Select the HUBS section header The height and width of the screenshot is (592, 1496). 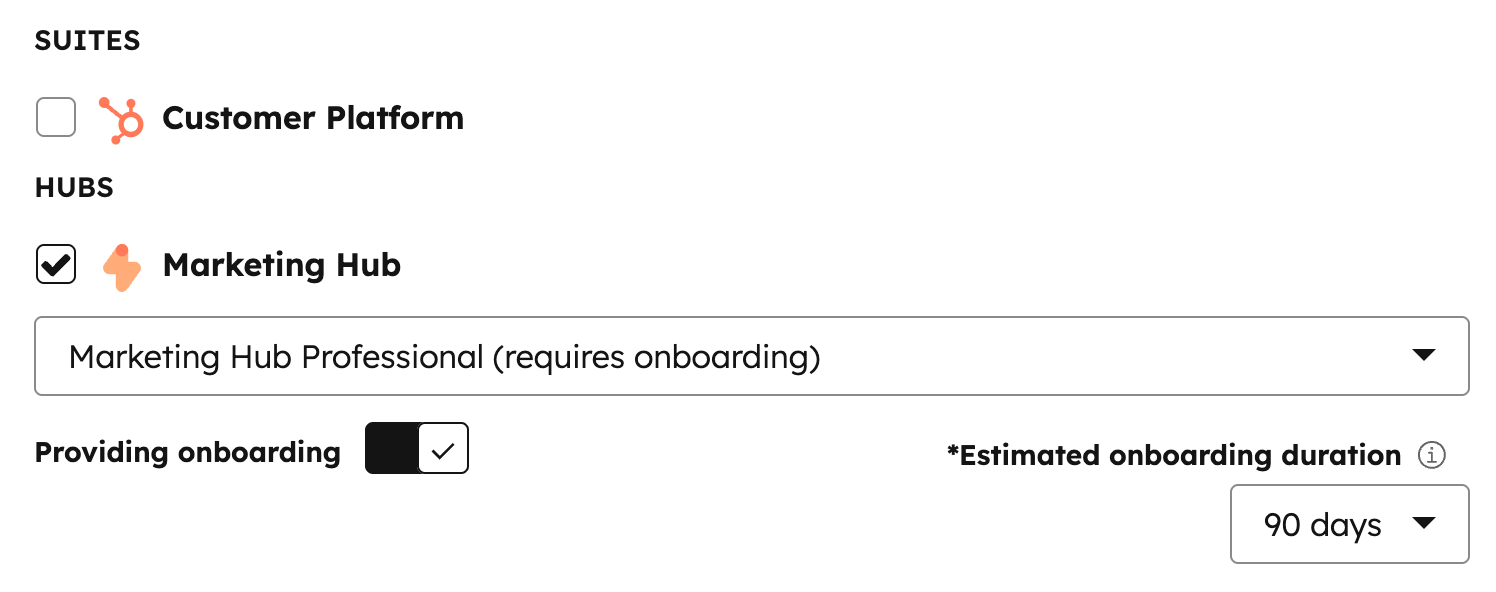pos(72,187)
